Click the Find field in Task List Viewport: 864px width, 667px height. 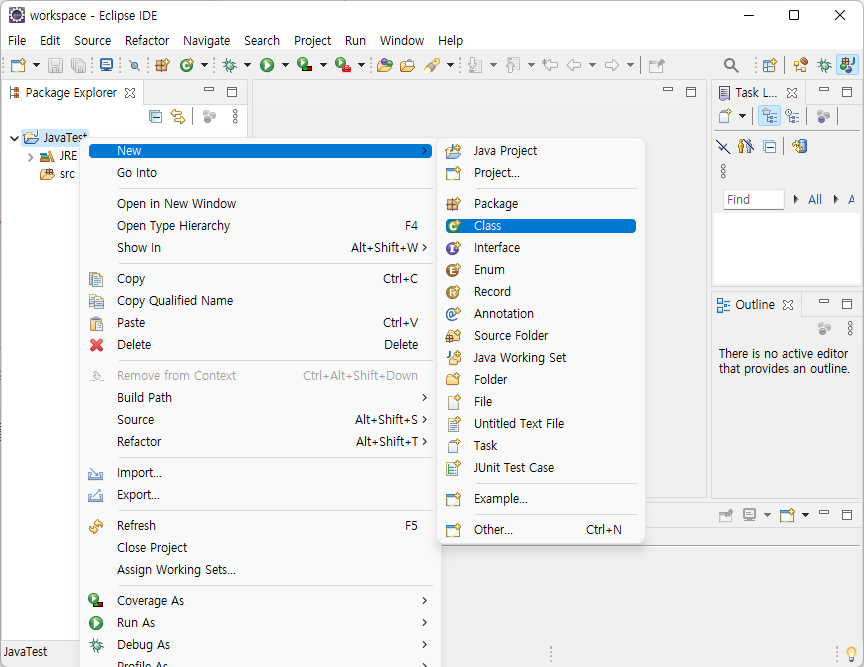753,200
